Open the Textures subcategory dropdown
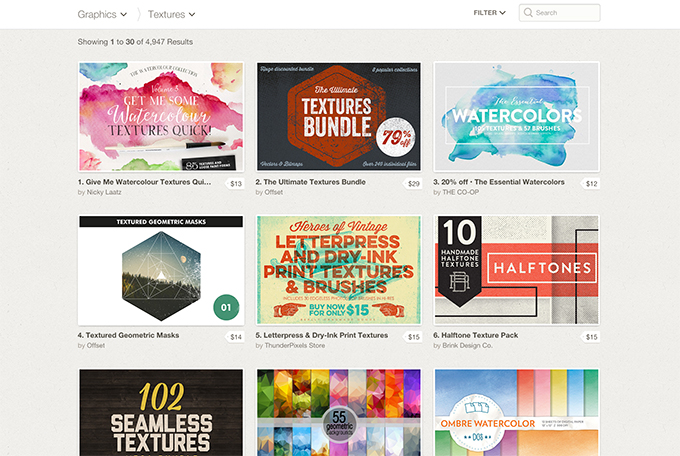This screenshot has height=456, width=680. click(171, 14)
